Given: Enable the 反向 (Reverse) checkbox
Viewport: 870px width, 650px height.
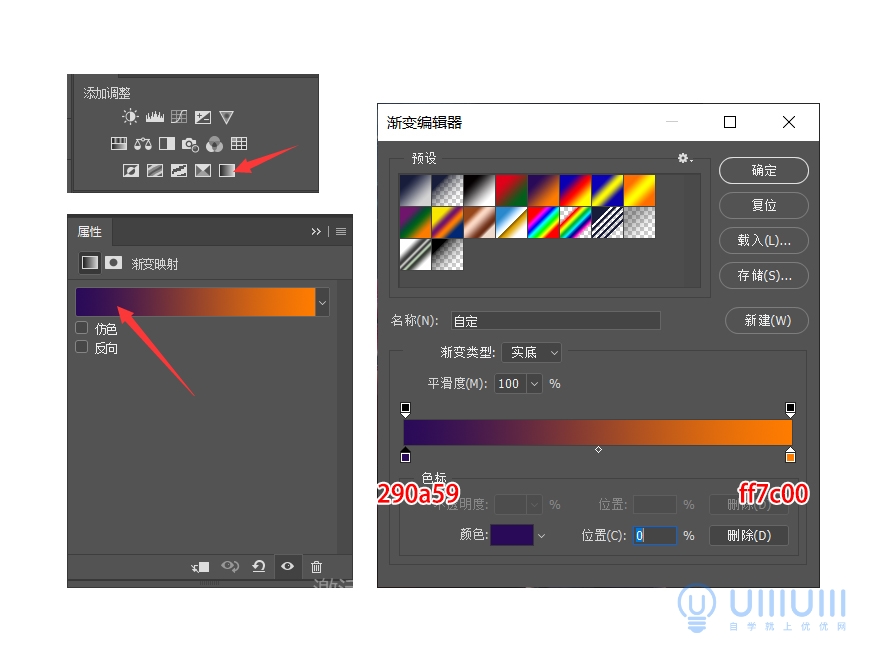Looking at the screenshot, I should click(82, 348).
